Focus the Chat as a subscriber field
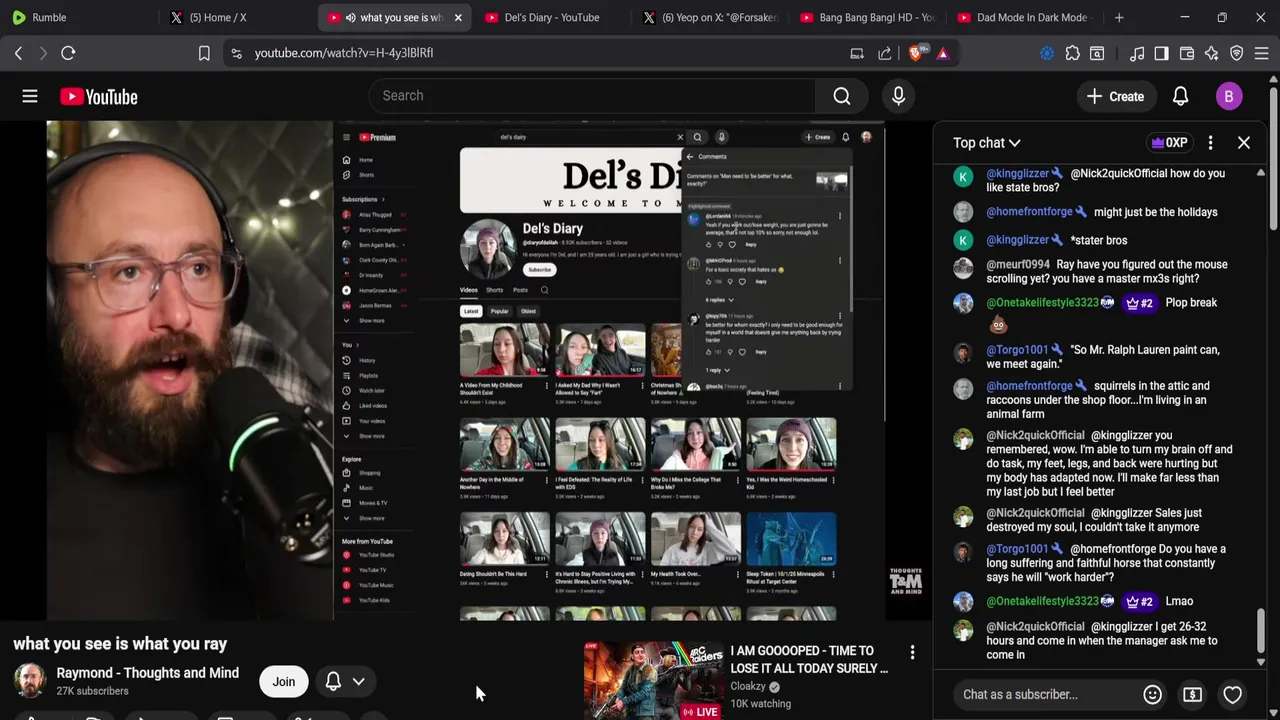Image resolution: width=1280 pixels, height=720 pixels. (x=1050, y=694)
